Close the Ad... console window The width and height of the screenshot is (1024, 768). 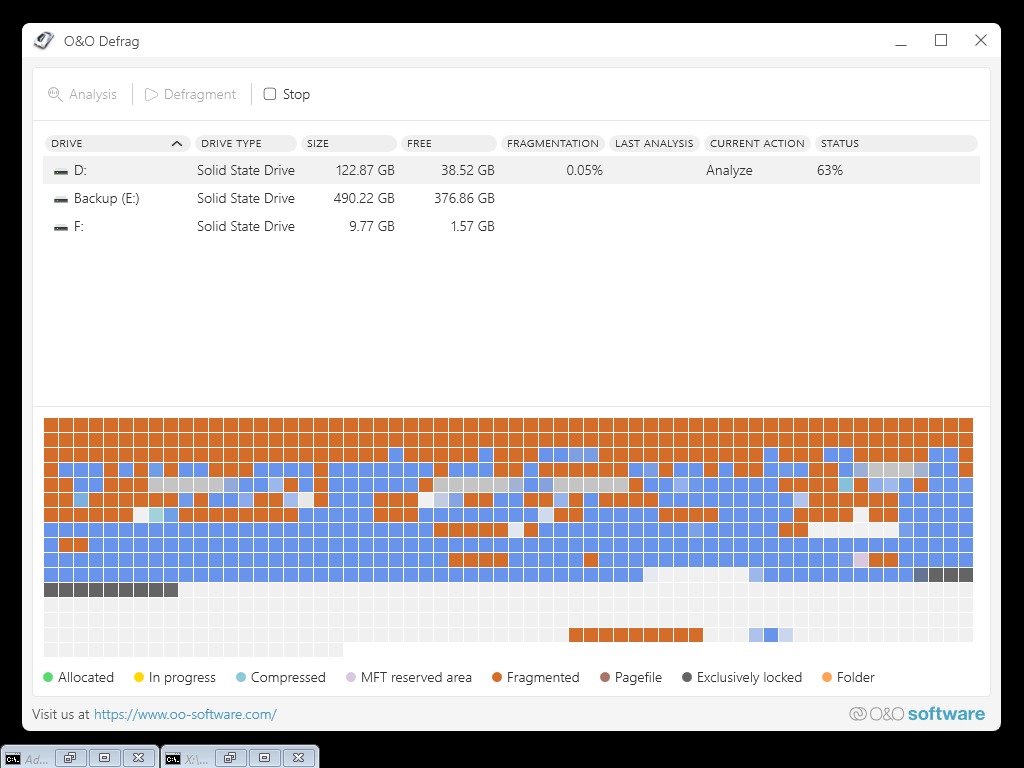(138, 758)
